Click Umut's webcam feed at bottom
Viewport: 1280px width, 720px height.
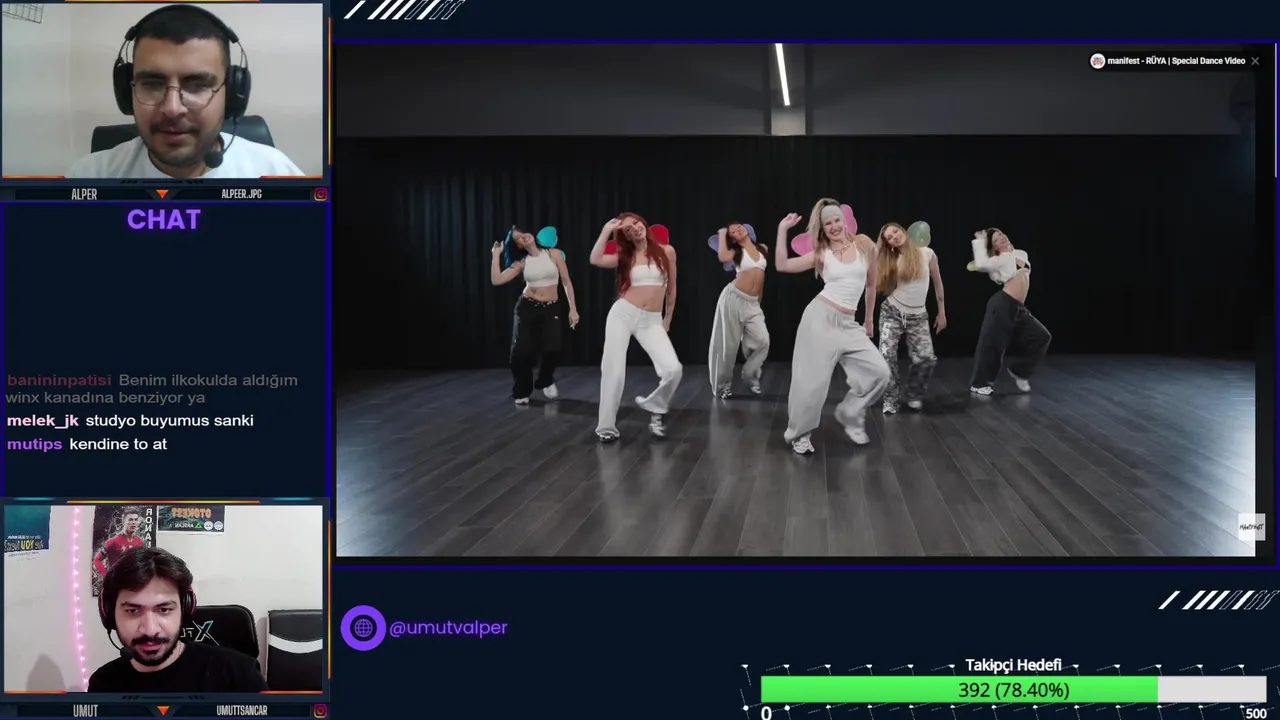click(162, 599)
